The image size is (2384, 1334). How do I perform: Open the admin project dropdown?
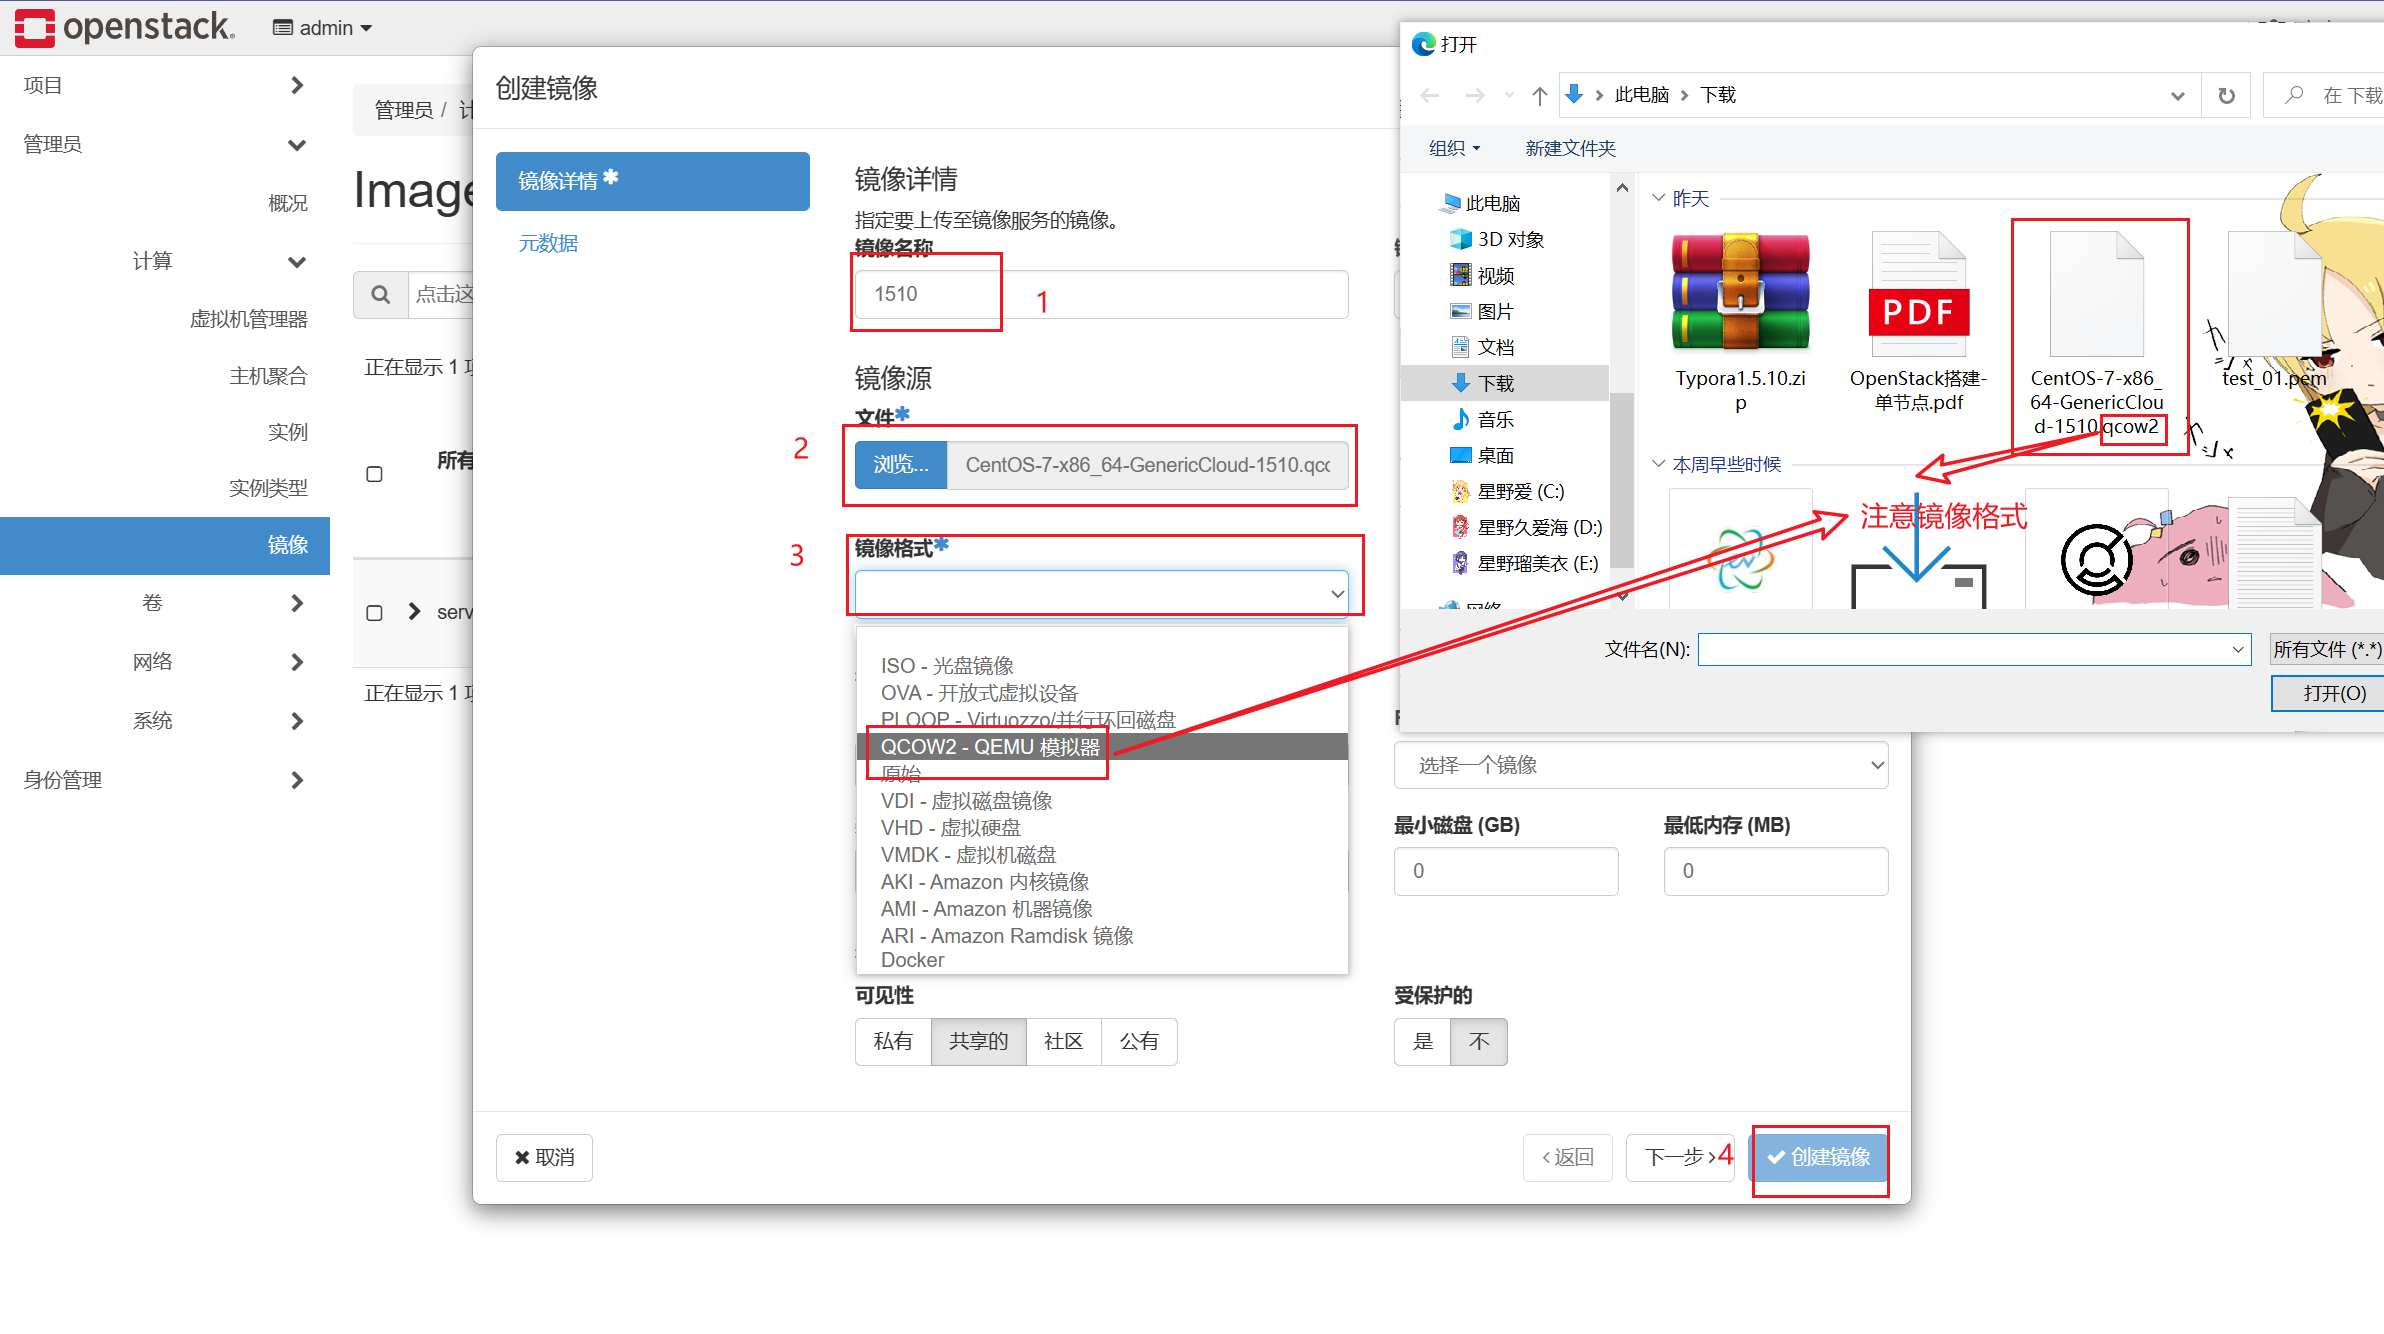323,28
